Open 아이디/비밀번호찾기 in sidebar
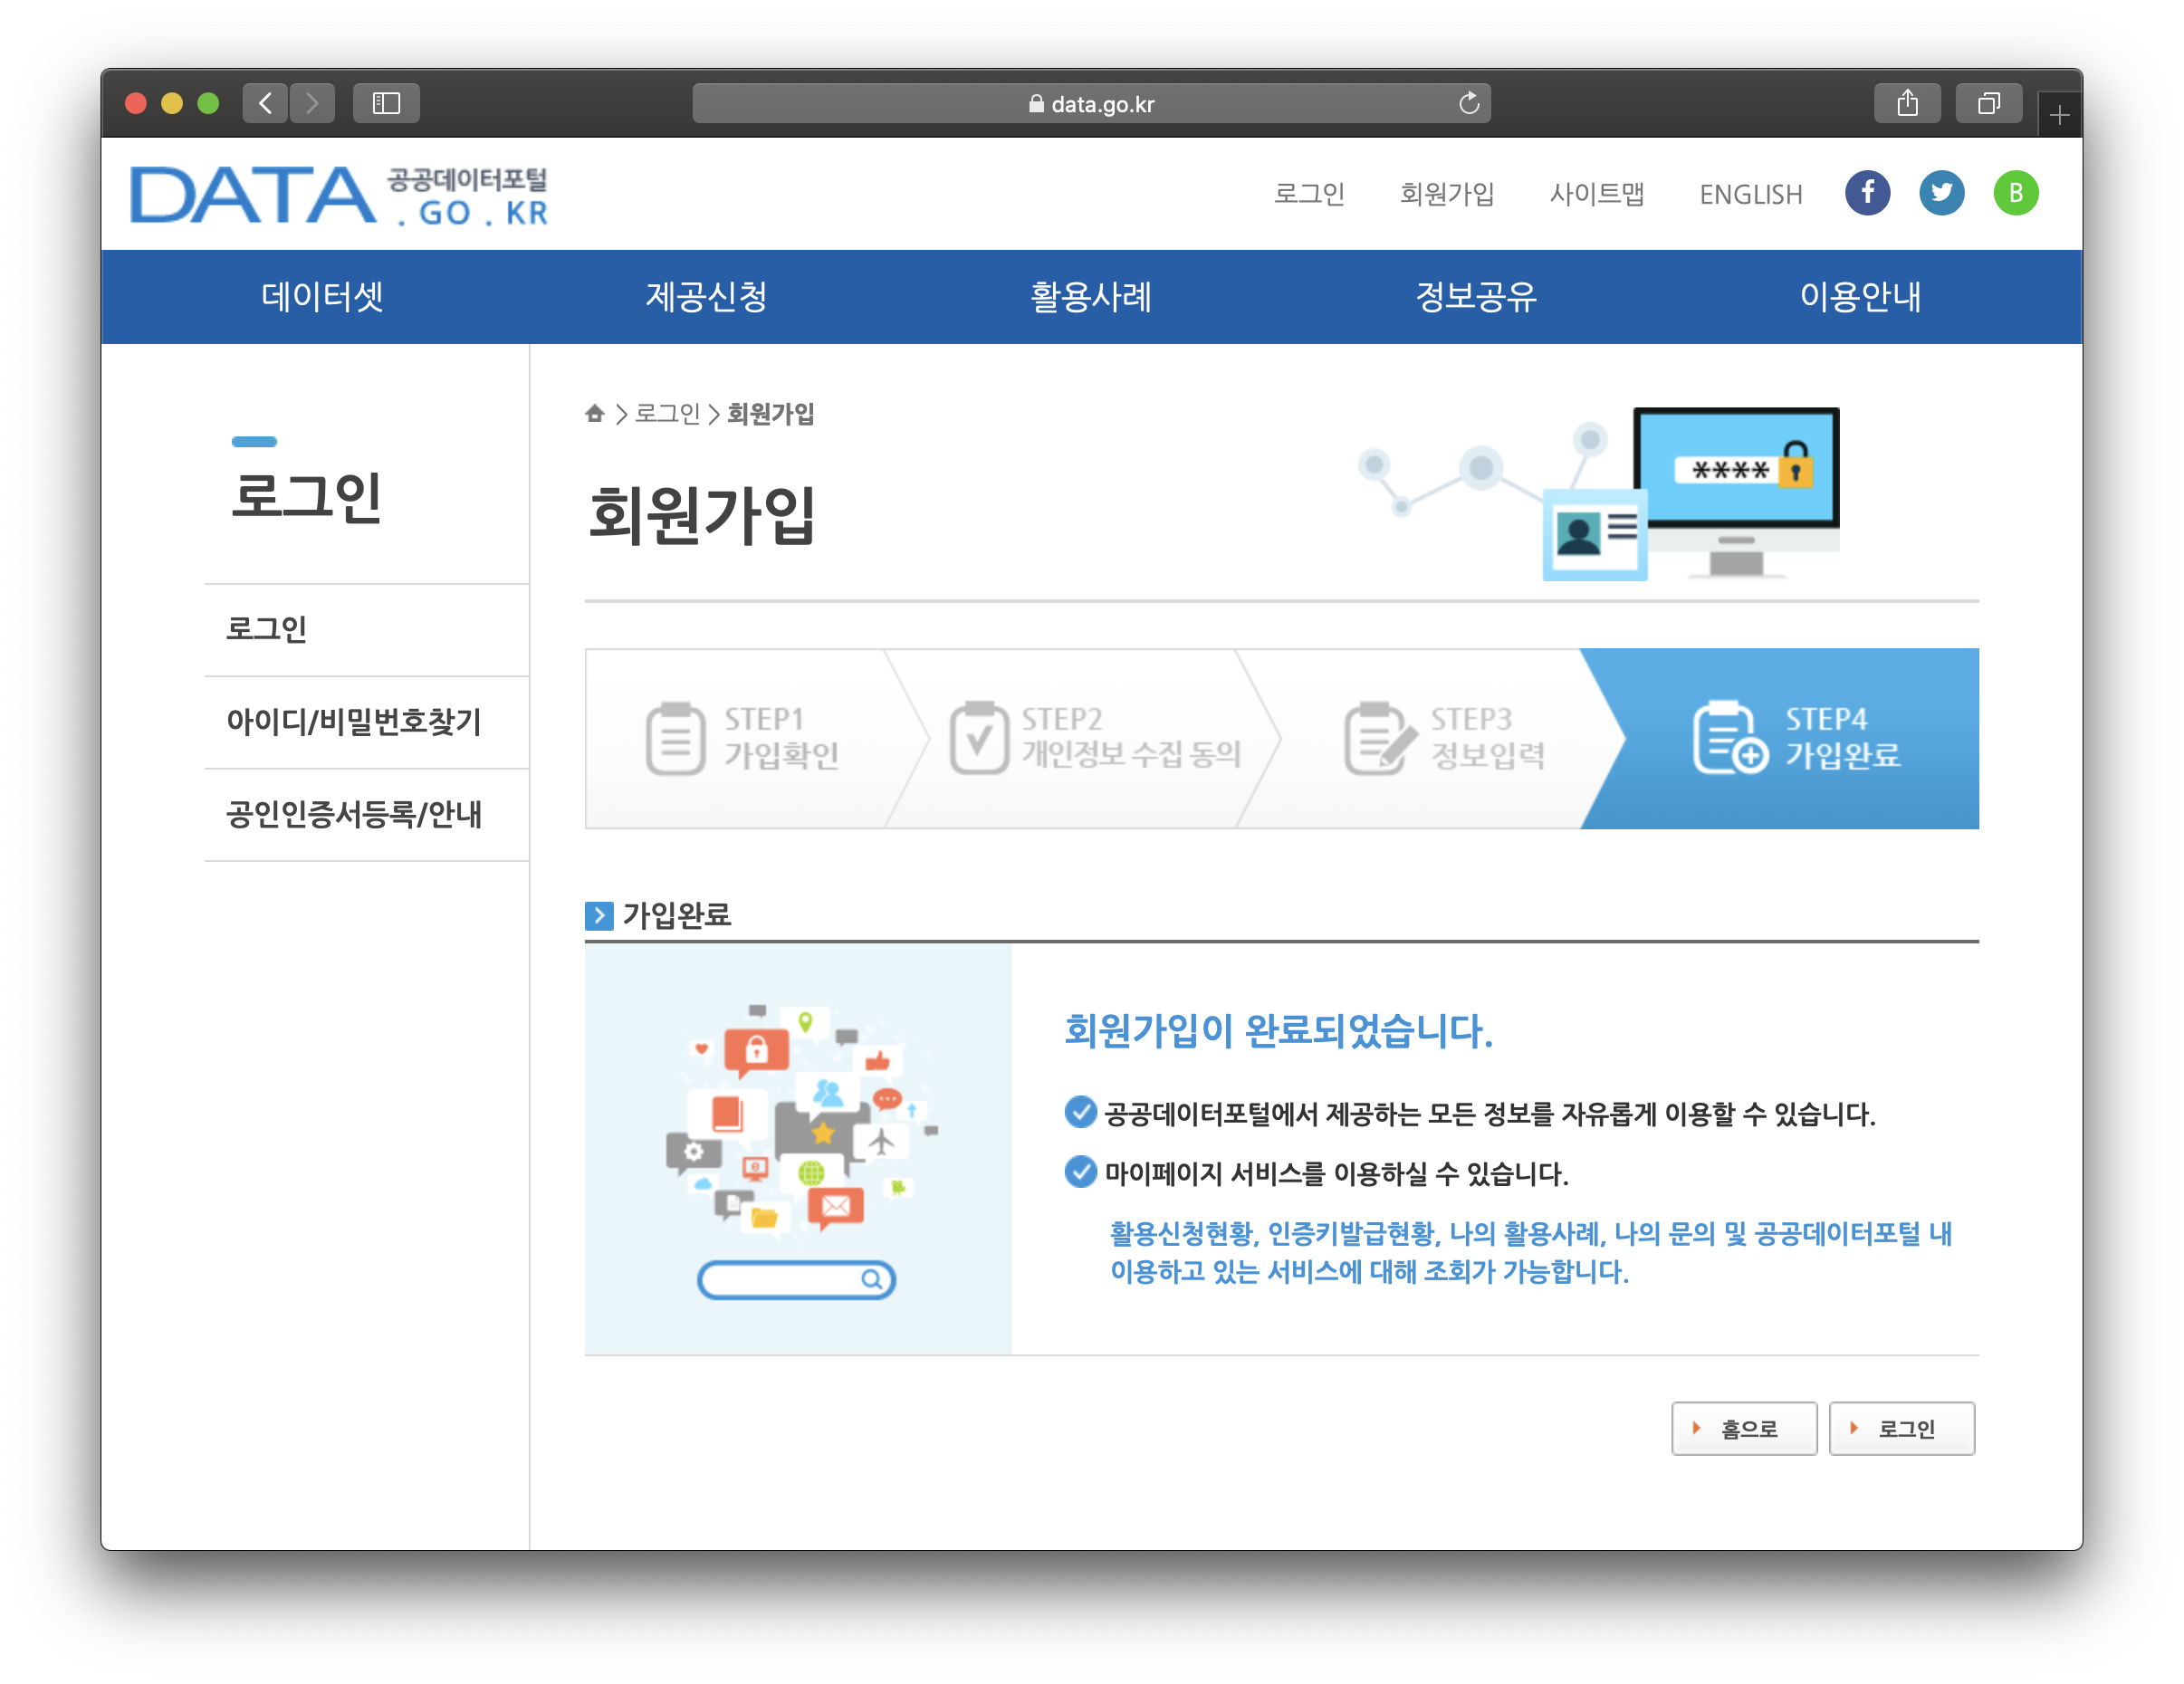The width and height of the screenshot is (2184, 1684). pos(354,721)
